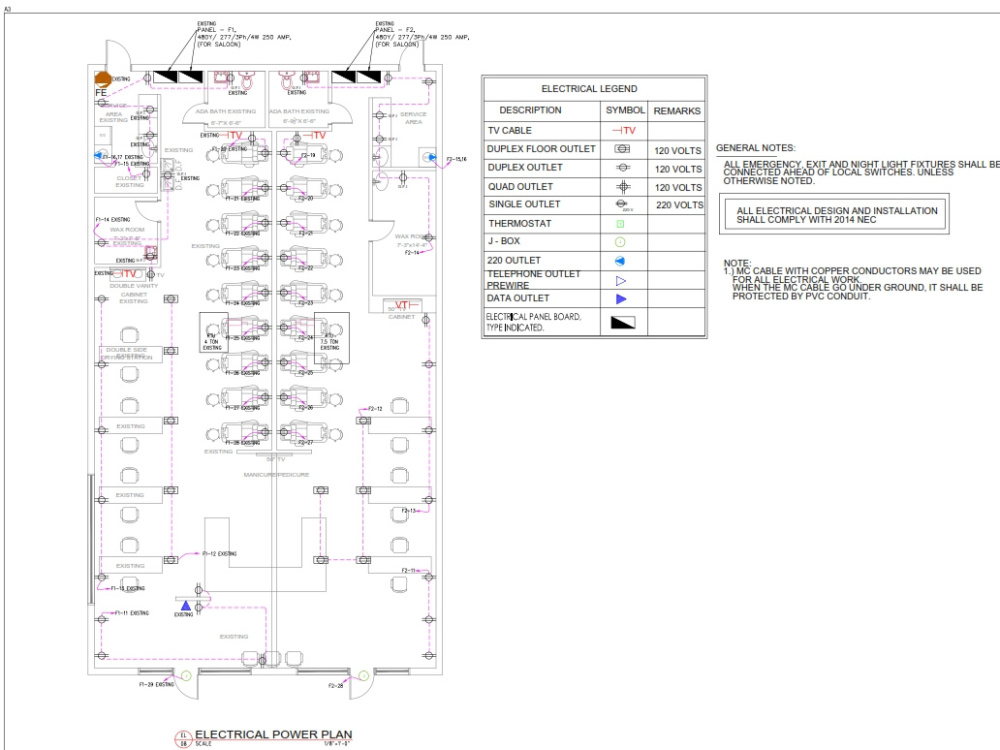Viewport: 1000px width, 750px height.
Task: Click the 'F2-15,16' circuit label
Action: click(456, 159)
